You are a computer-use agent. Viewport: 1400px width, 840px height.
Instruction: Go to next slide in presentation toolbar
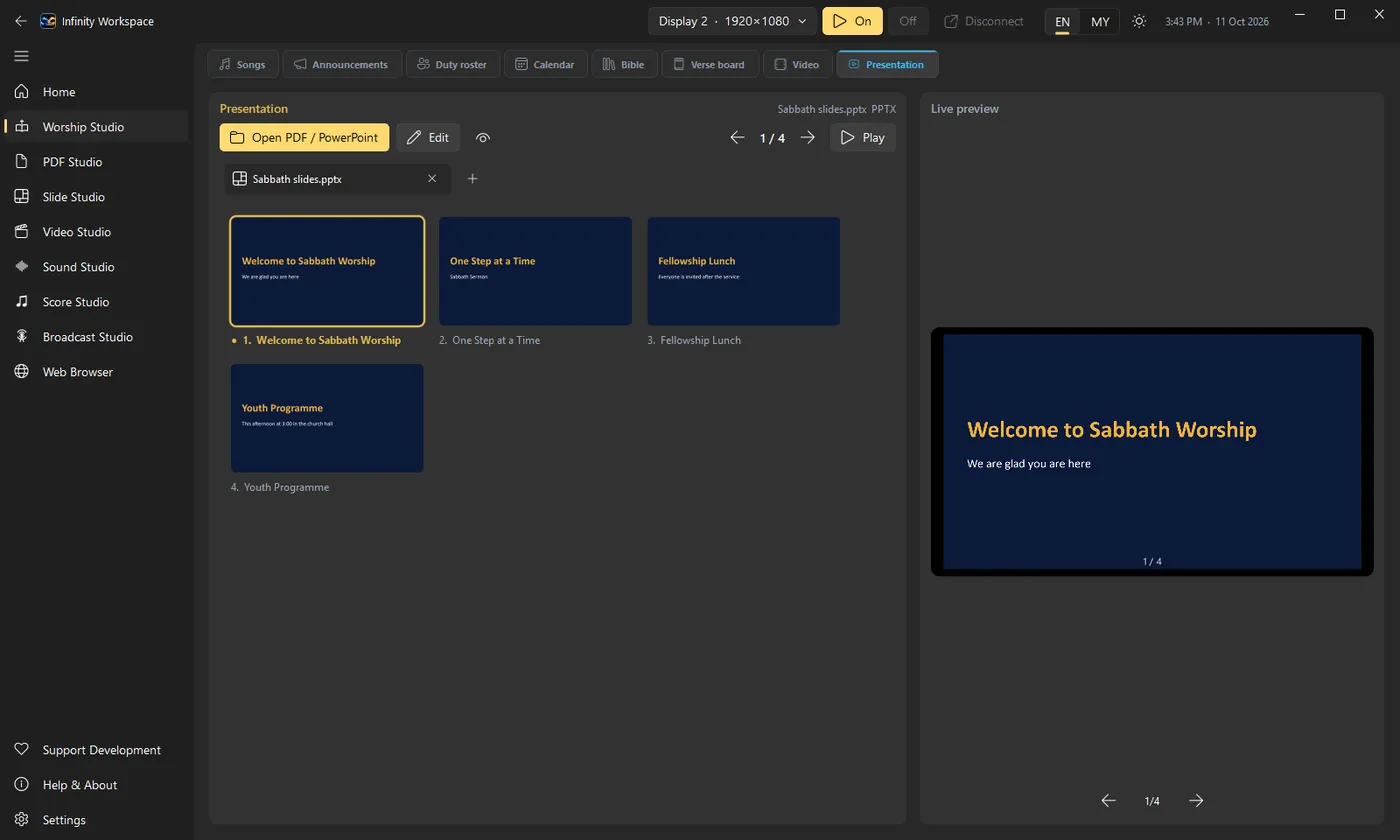pos(808,138)
